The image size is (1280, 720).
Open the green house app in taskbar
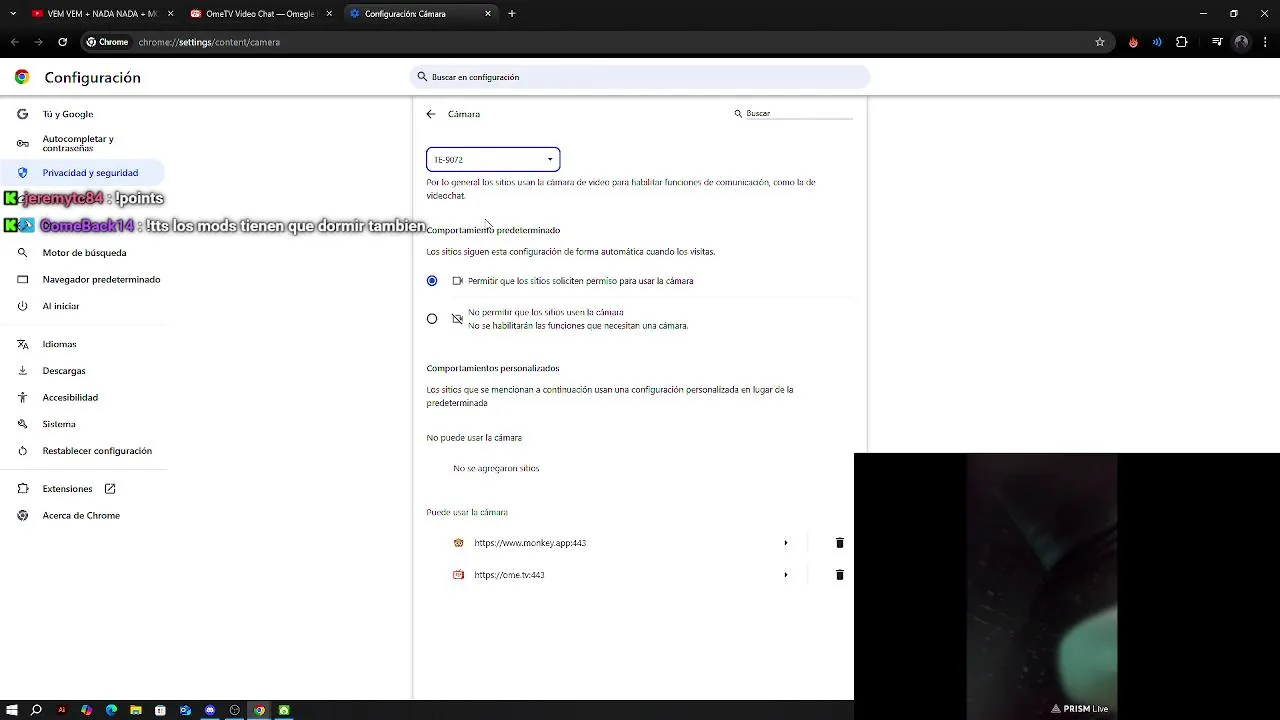(284, 710)
